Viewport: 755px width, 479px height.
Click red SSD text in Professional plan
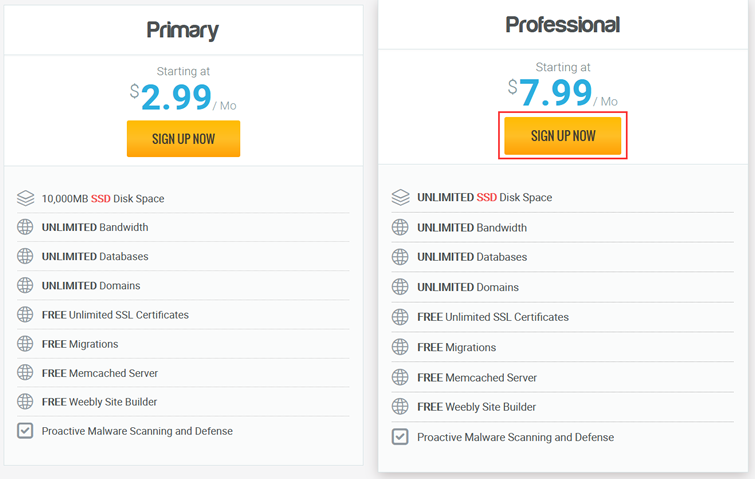[x=487, y=197]
